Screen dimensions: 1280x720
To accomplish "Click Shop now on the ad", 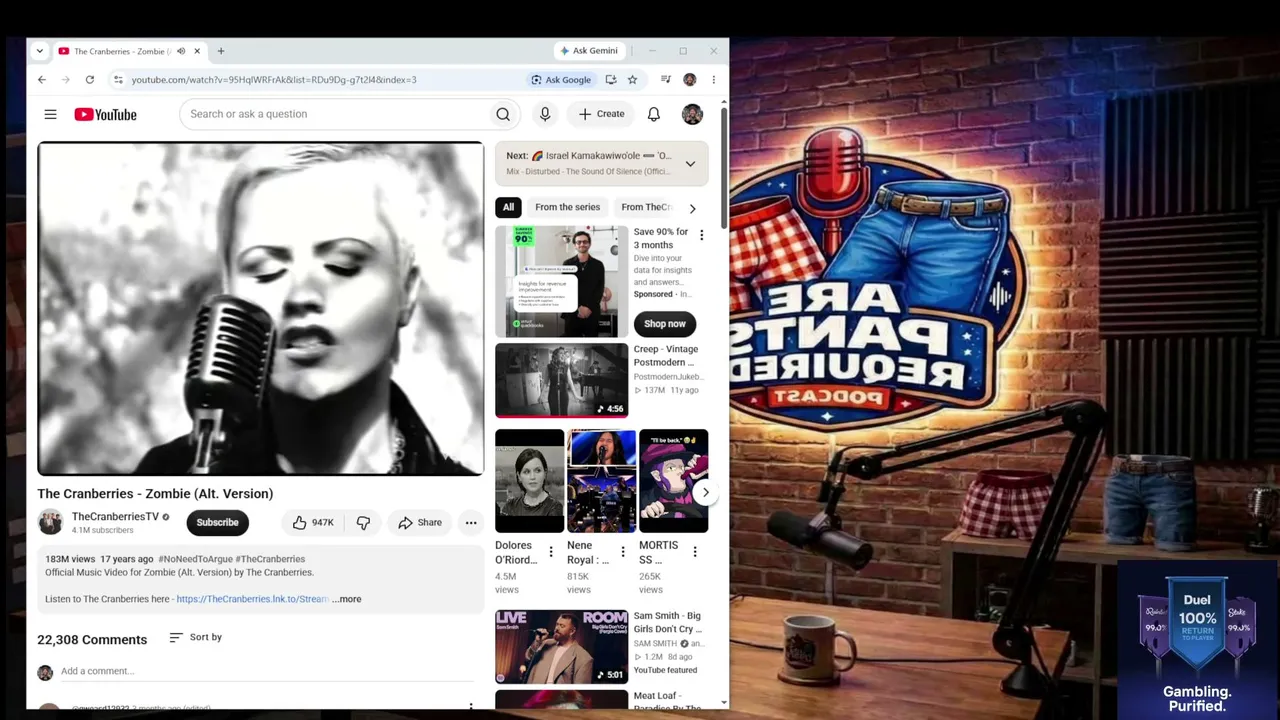I will [665, 324].
